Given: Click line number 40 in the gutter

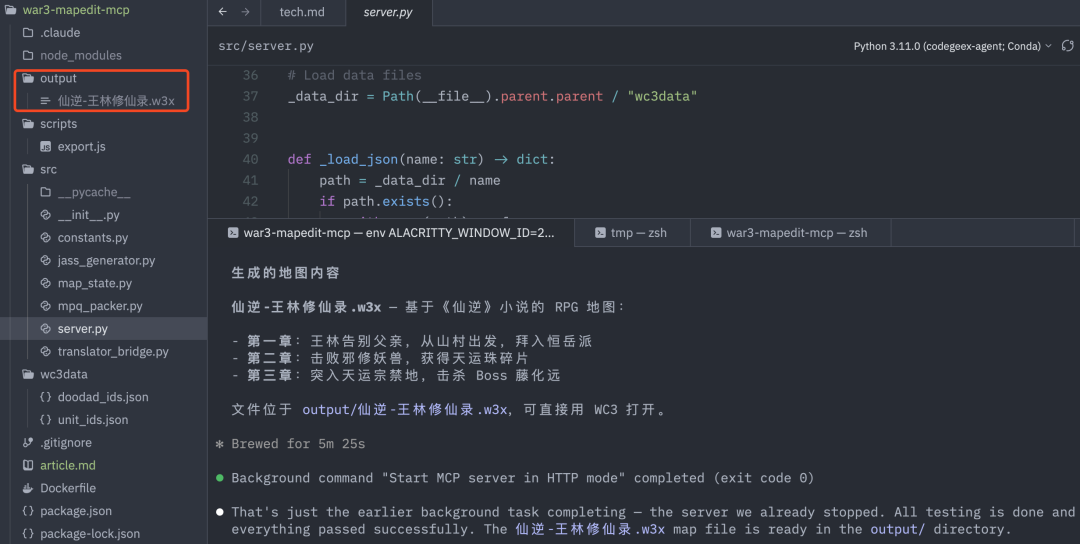Looking at the screenshot, I should click(250, 159).
